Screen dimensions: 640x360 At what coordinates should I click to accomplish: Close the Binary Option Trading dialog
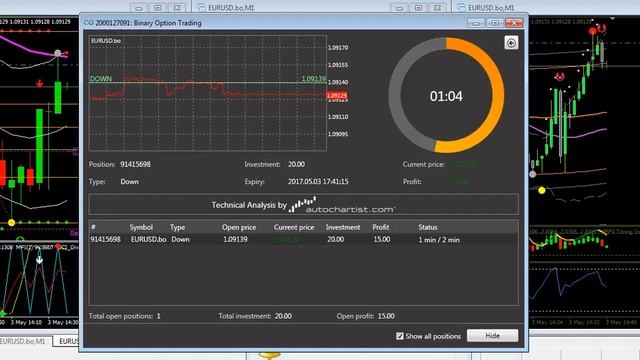click(x=514, y=23)
